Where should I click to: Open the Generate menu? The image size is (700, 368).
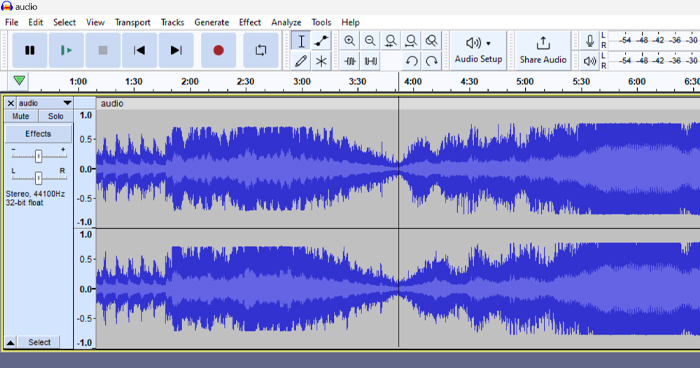[212, 22]
